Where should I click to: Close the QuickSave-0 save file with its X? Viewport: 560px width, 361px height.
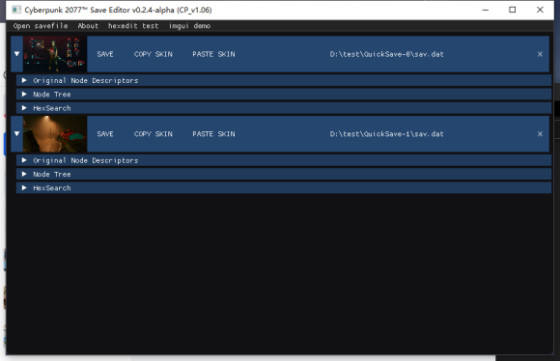tap(540, 54)
